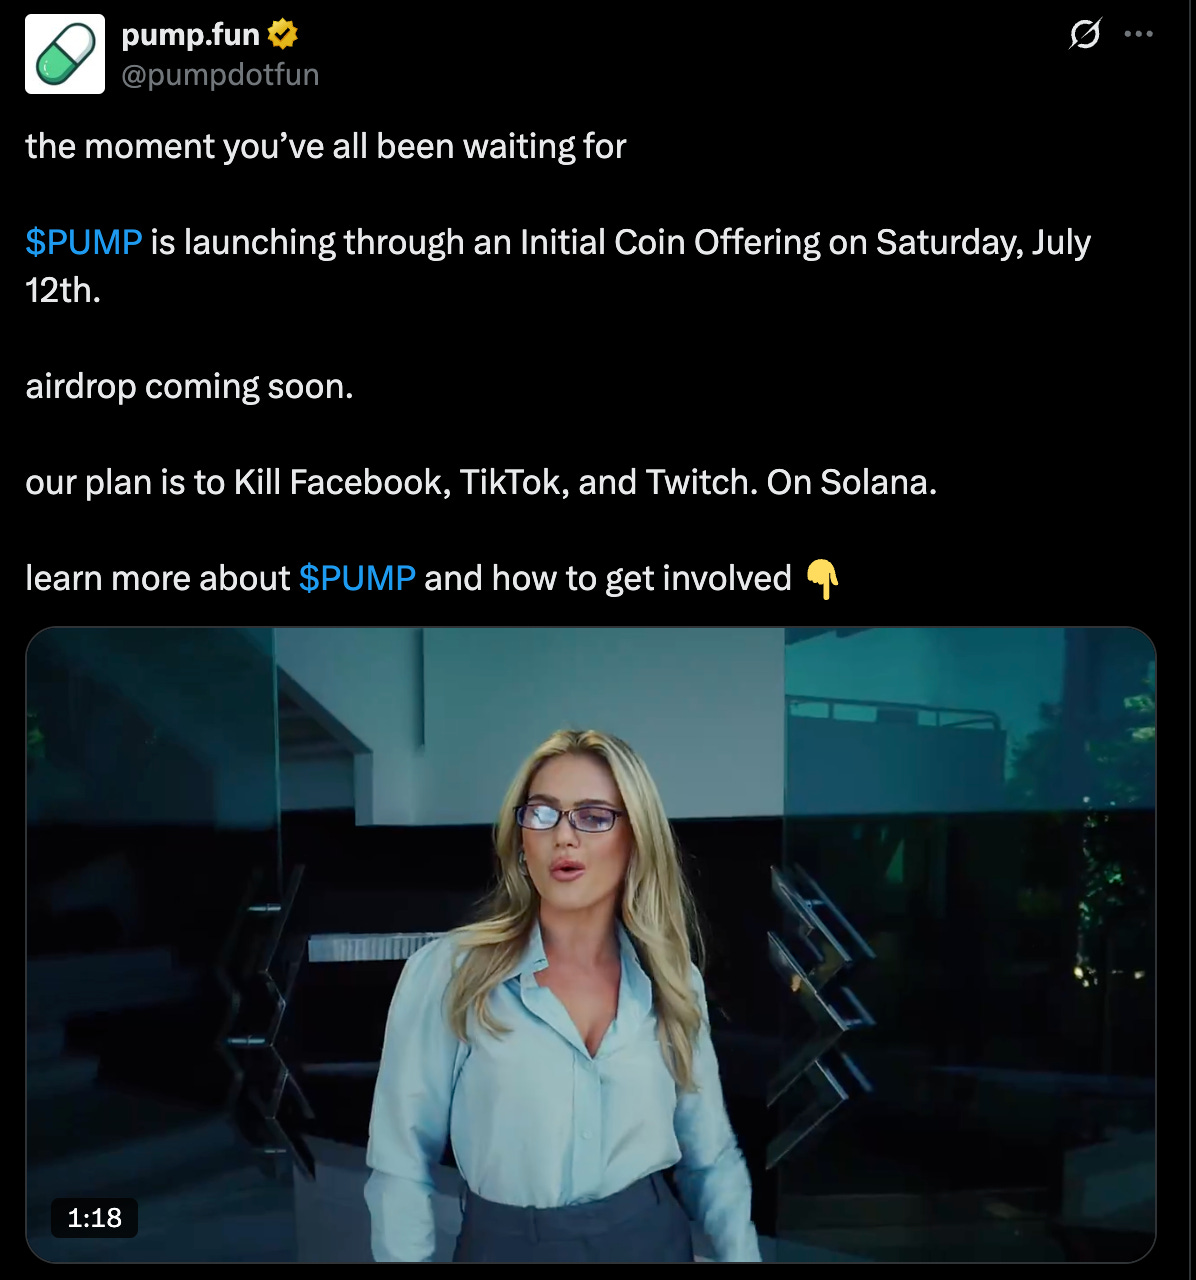Open the pump.fun pill avatar

pos(65,54)
